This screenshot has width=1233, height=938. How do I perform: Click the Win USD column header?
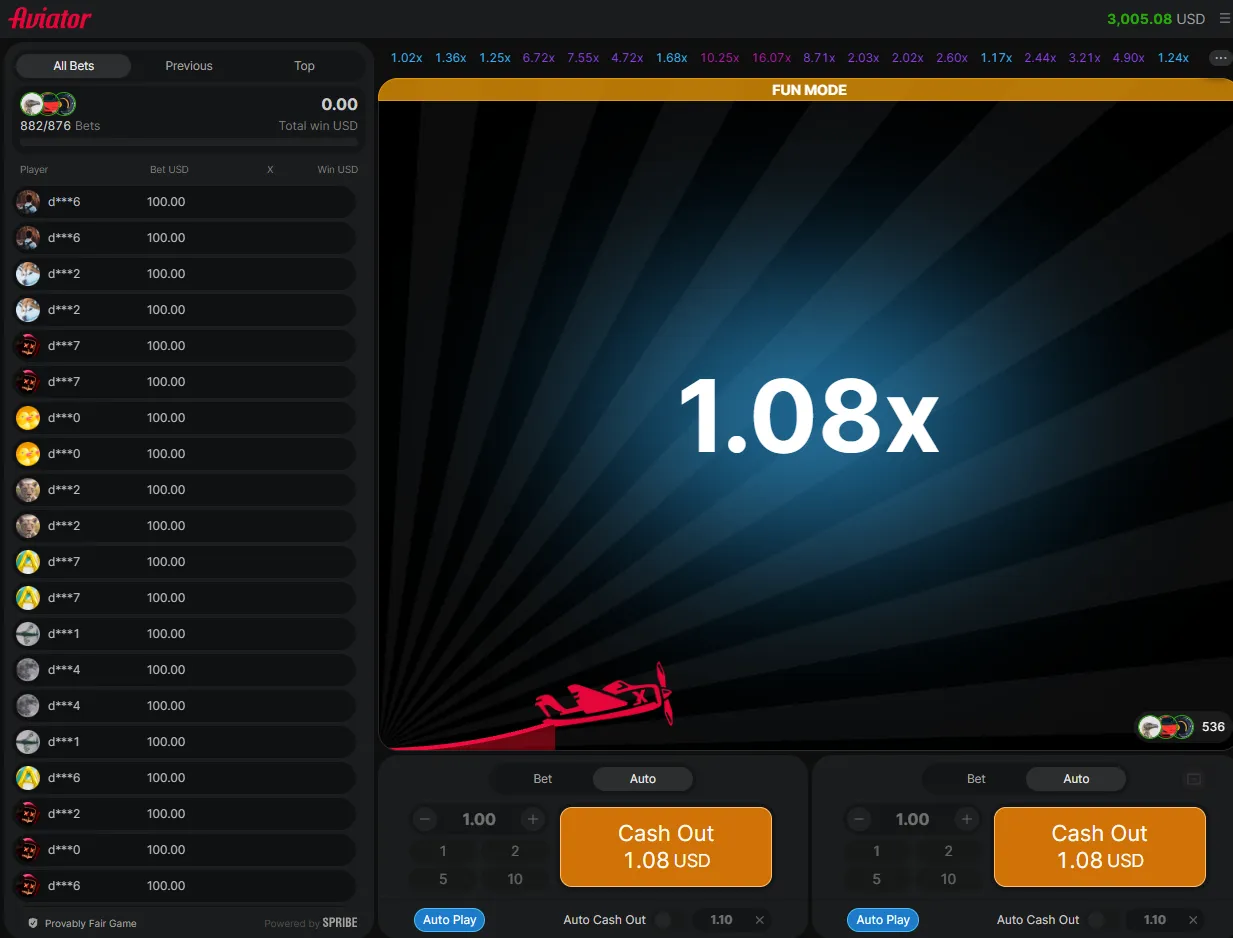[338, 170]
